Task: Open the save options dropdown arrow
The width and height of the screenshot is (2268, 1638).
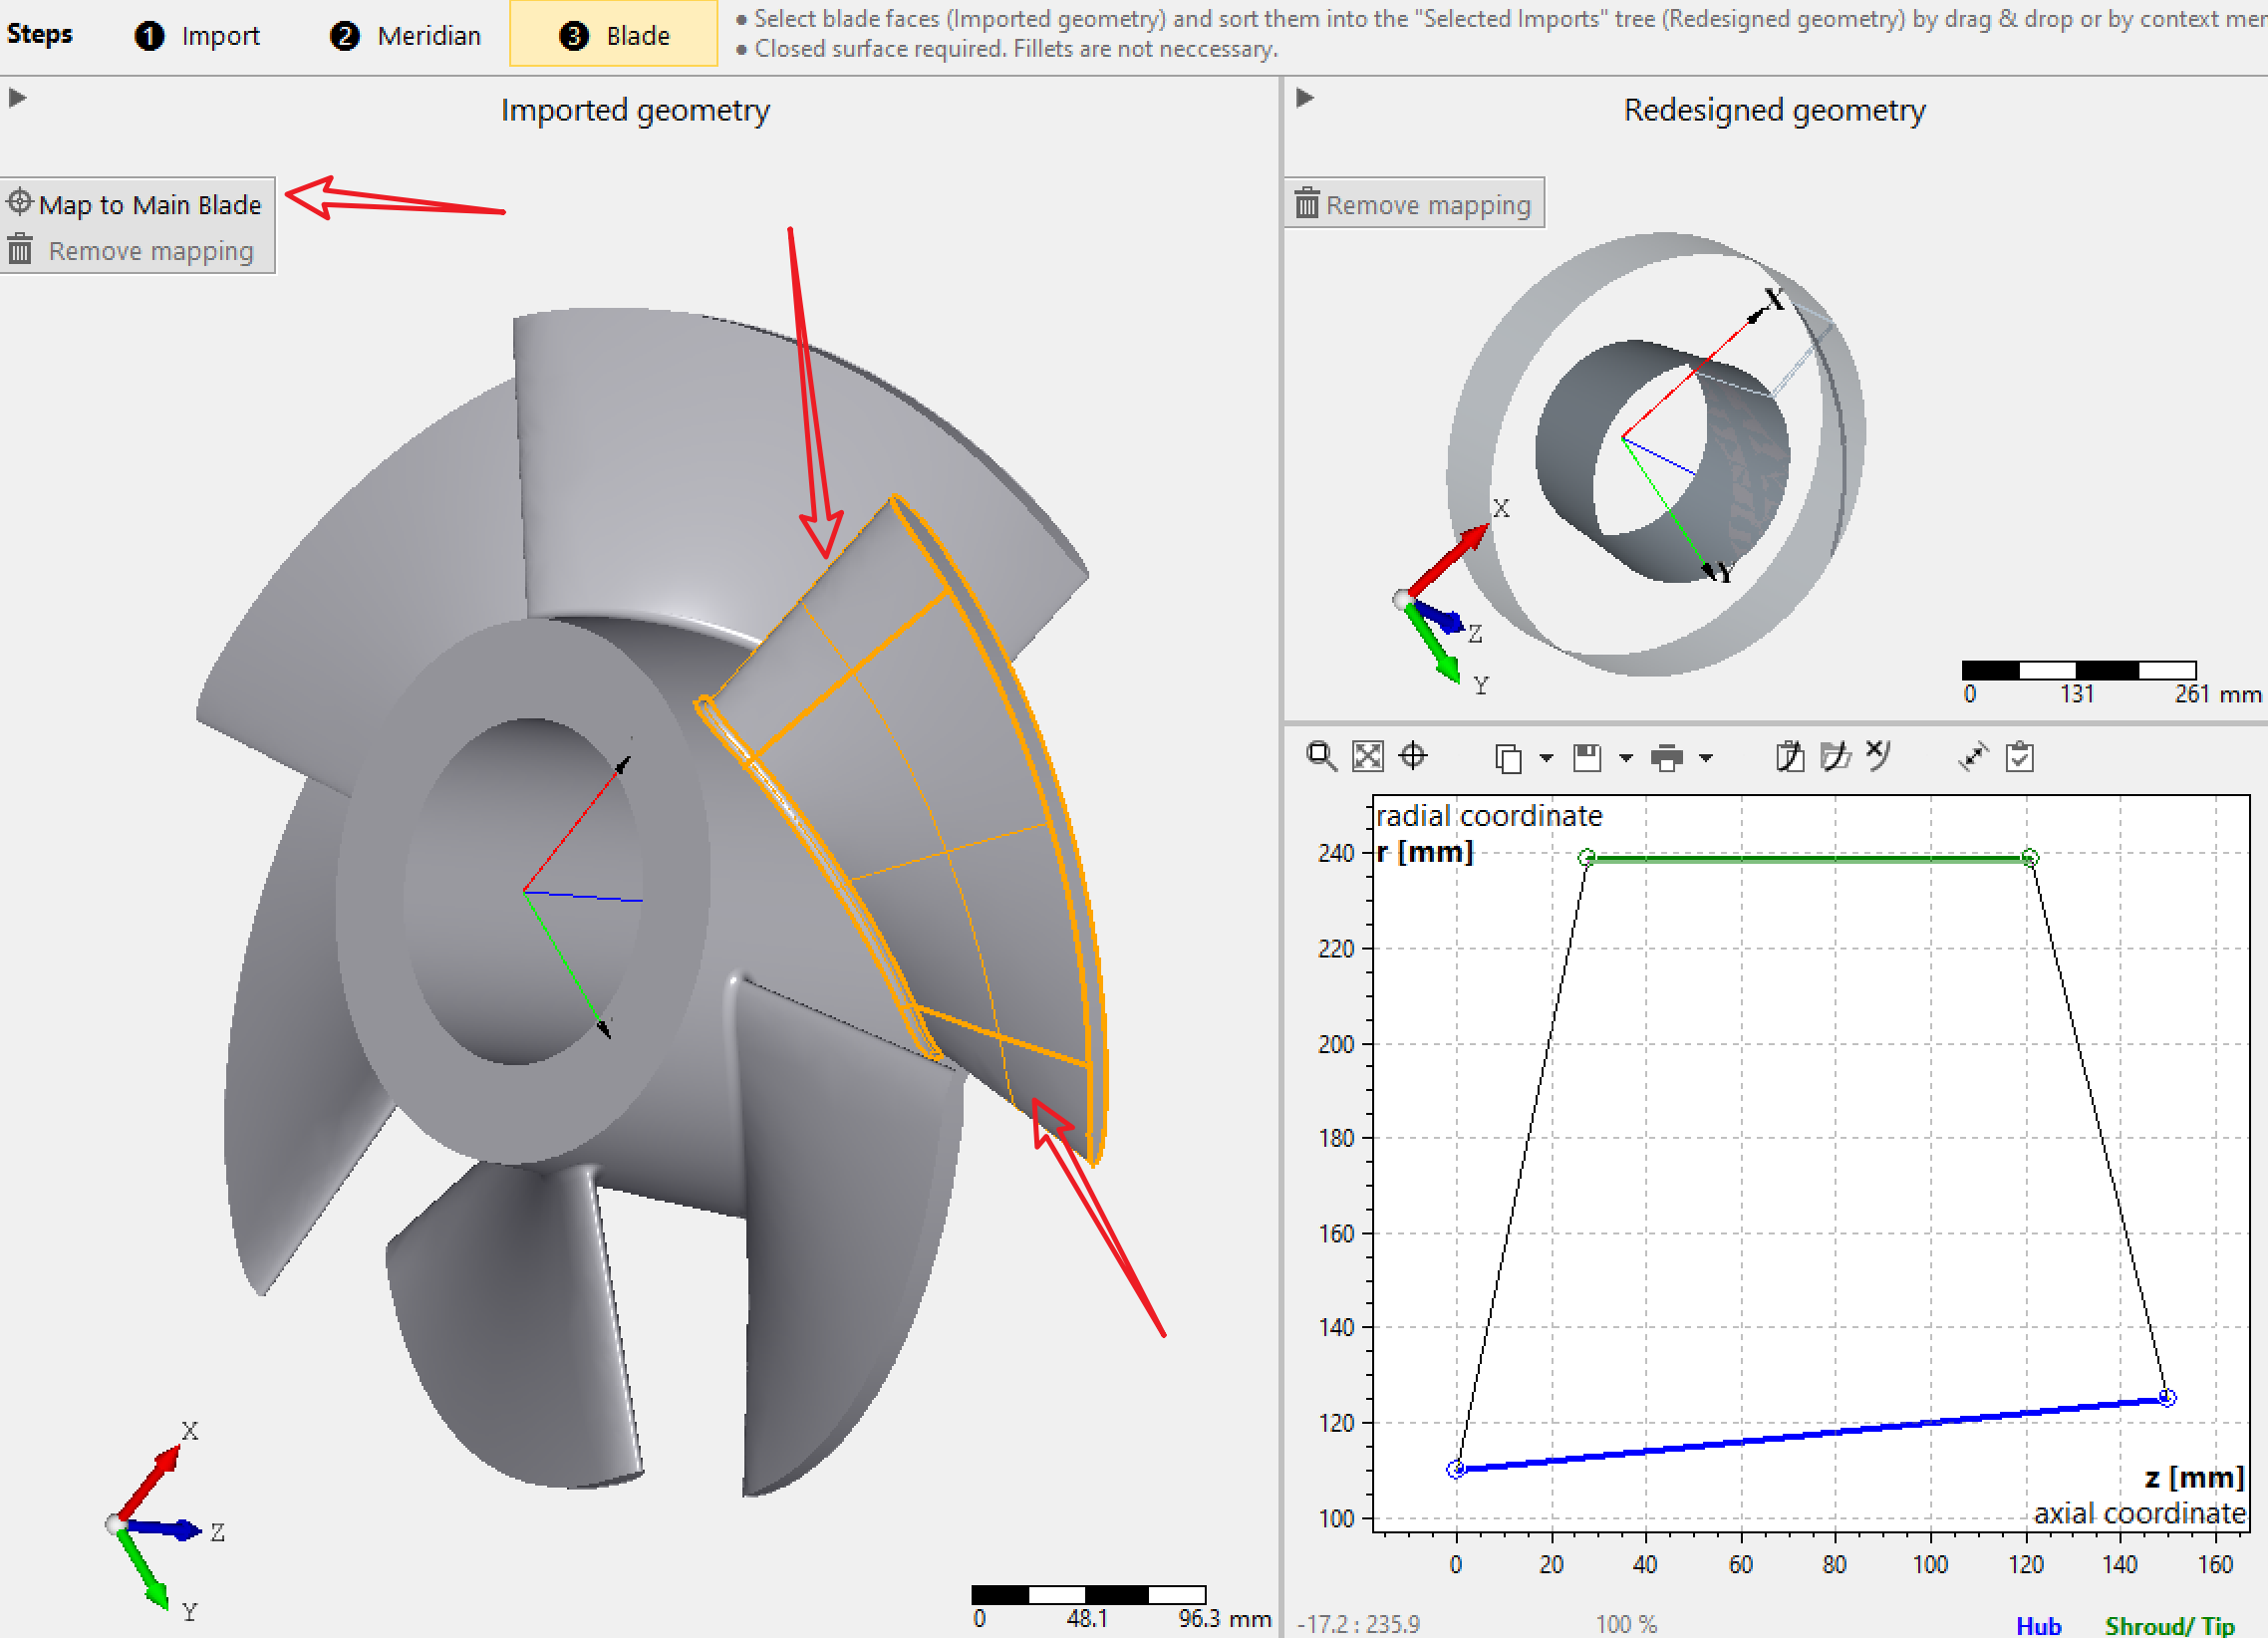Action: click(x=1626, y=759)
